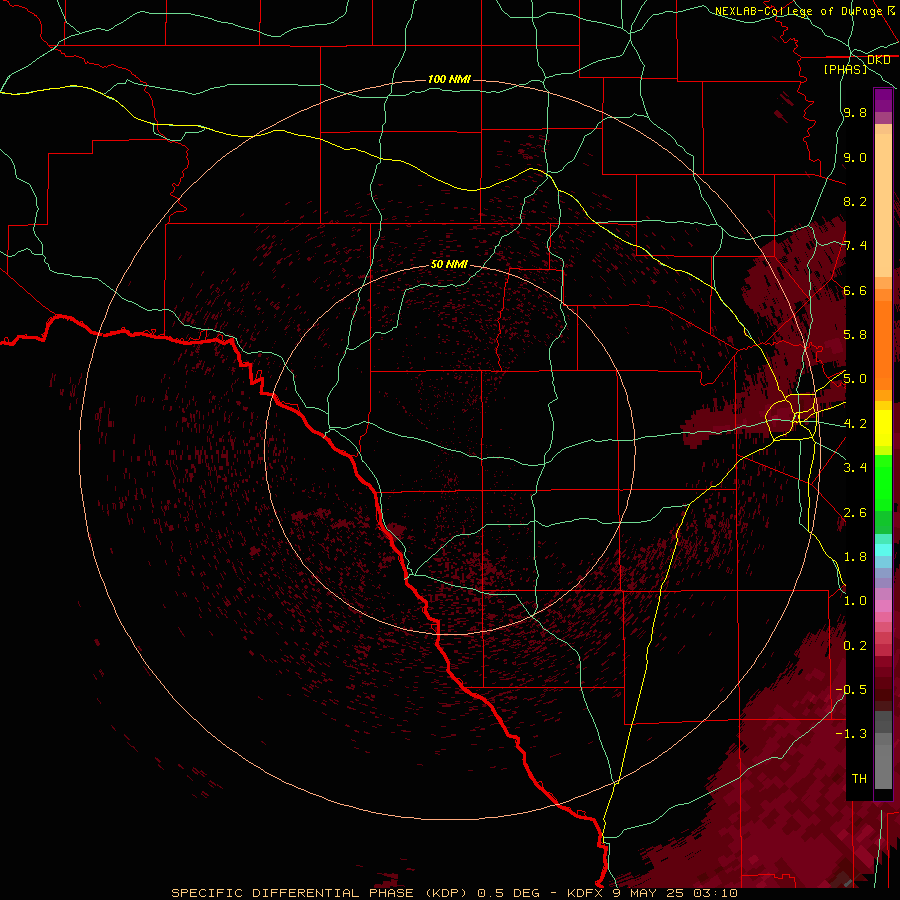Select the "0.2" scale value
This screenshot has height=900, width=900.
pyautogui.click(x=855, y=646)
